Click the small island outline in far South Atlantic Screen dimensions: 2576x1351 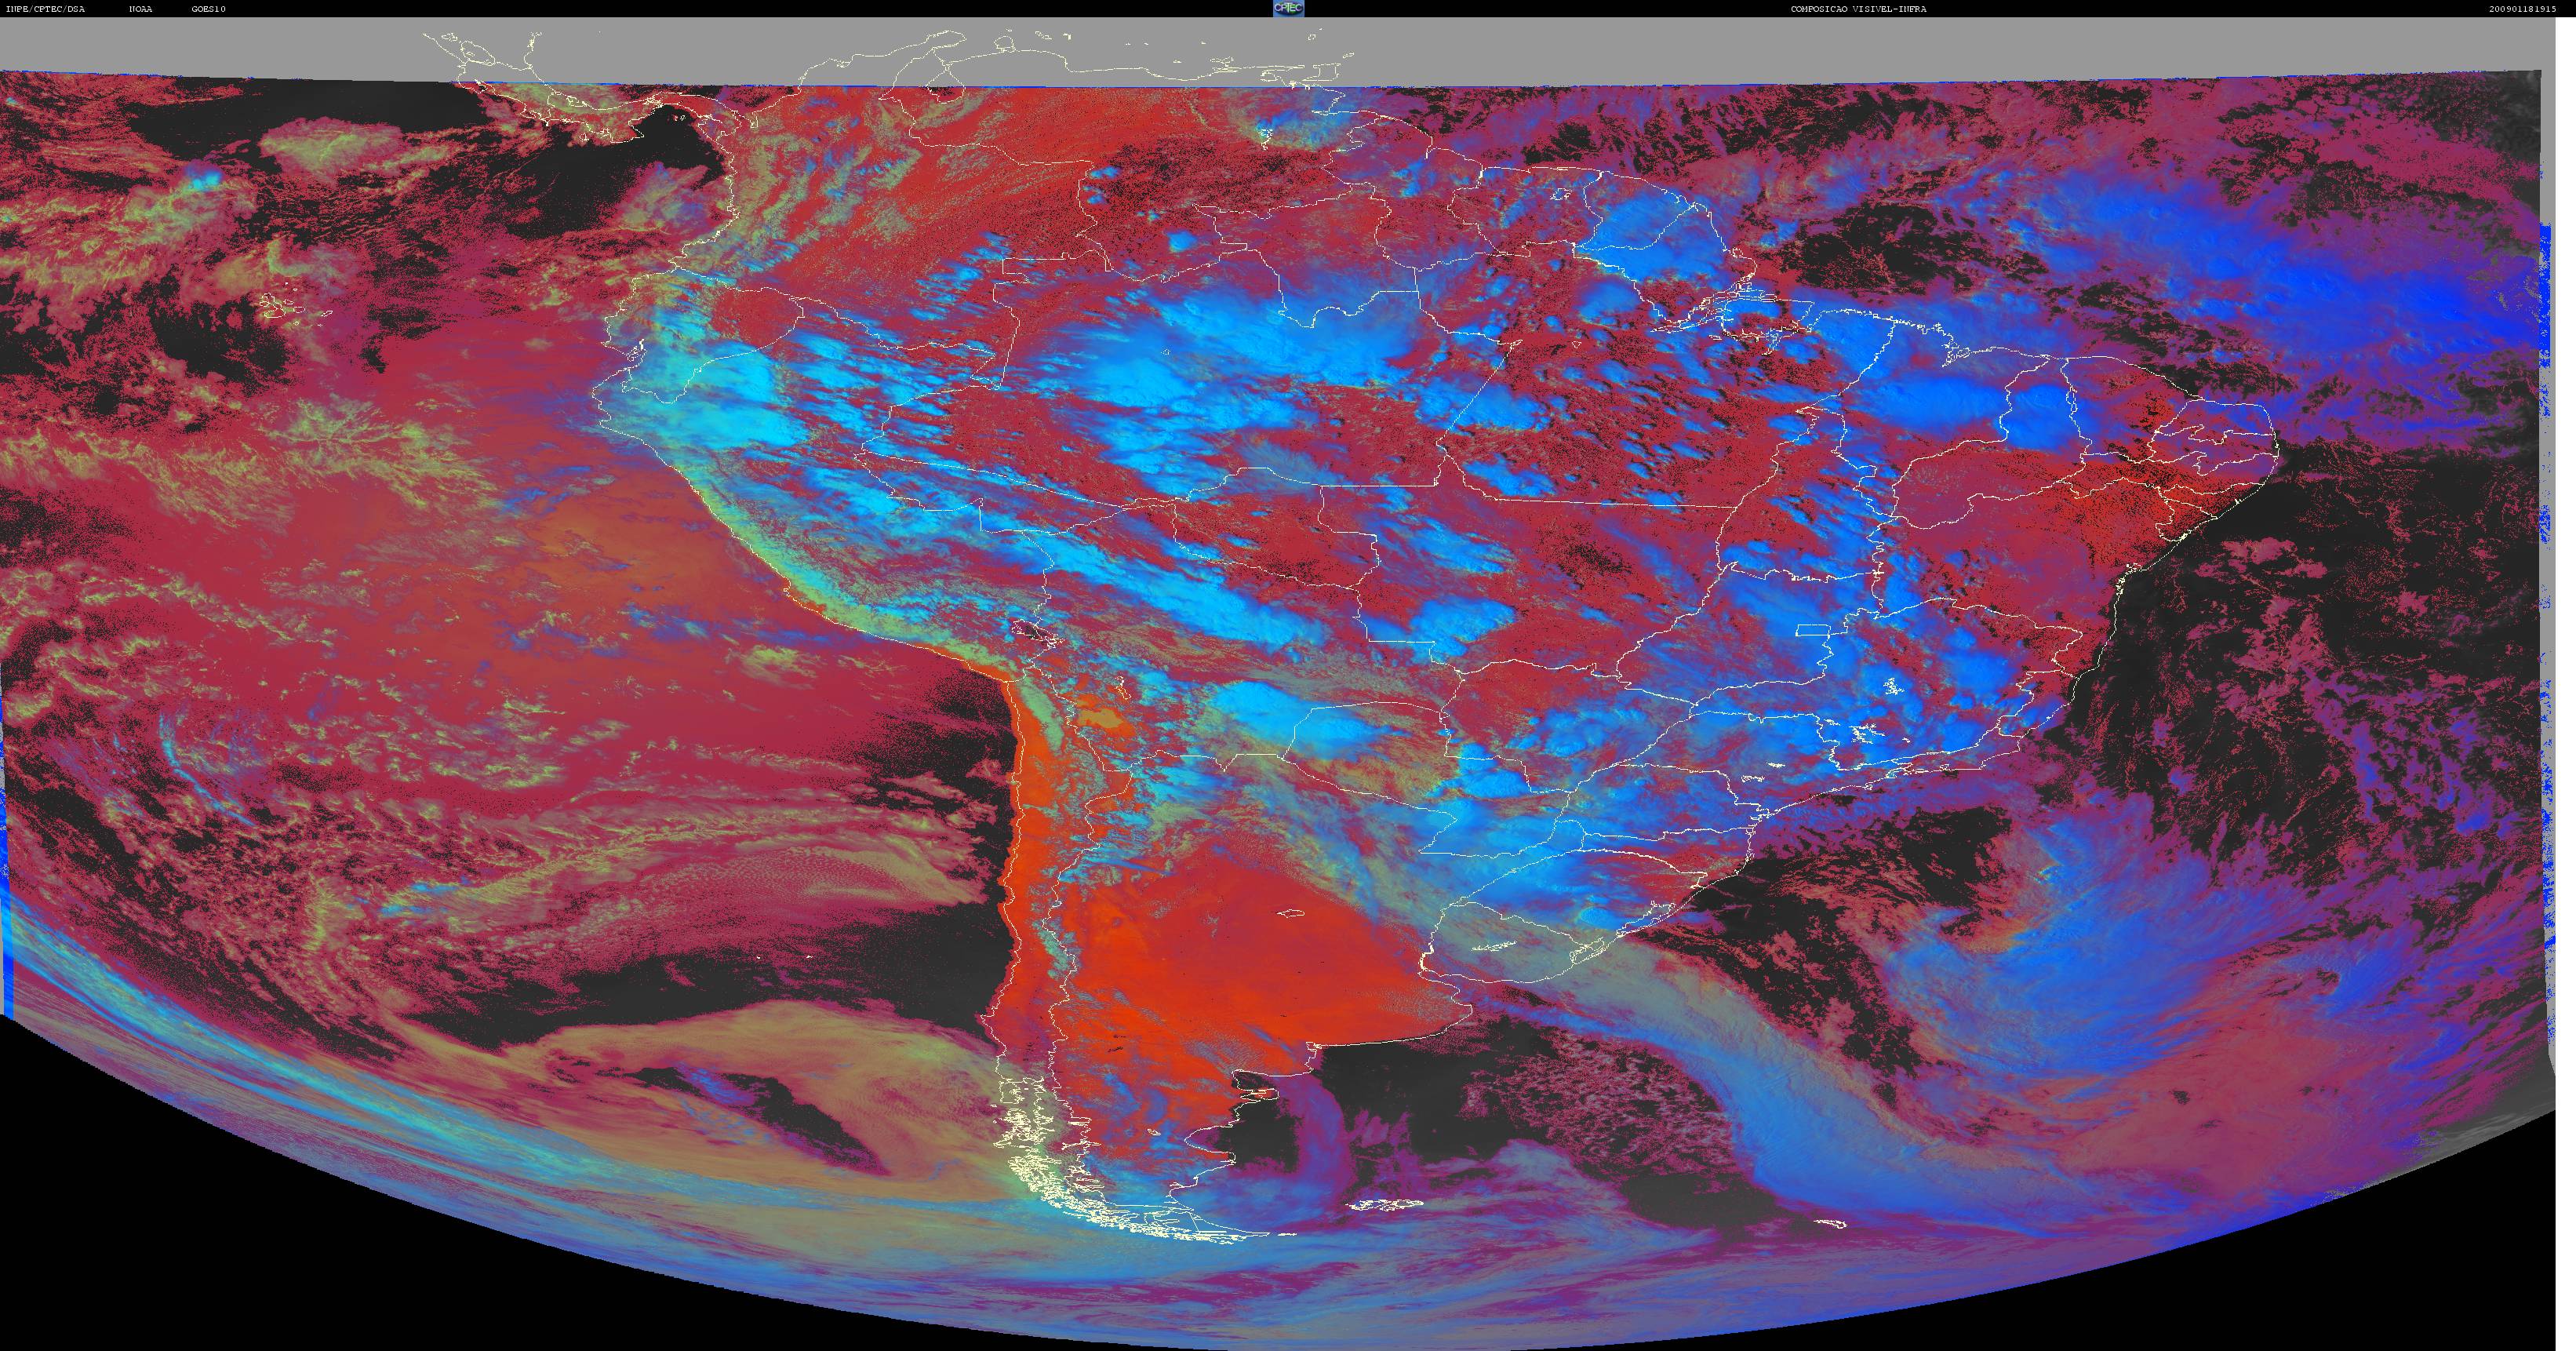tap(1832, 1223)
